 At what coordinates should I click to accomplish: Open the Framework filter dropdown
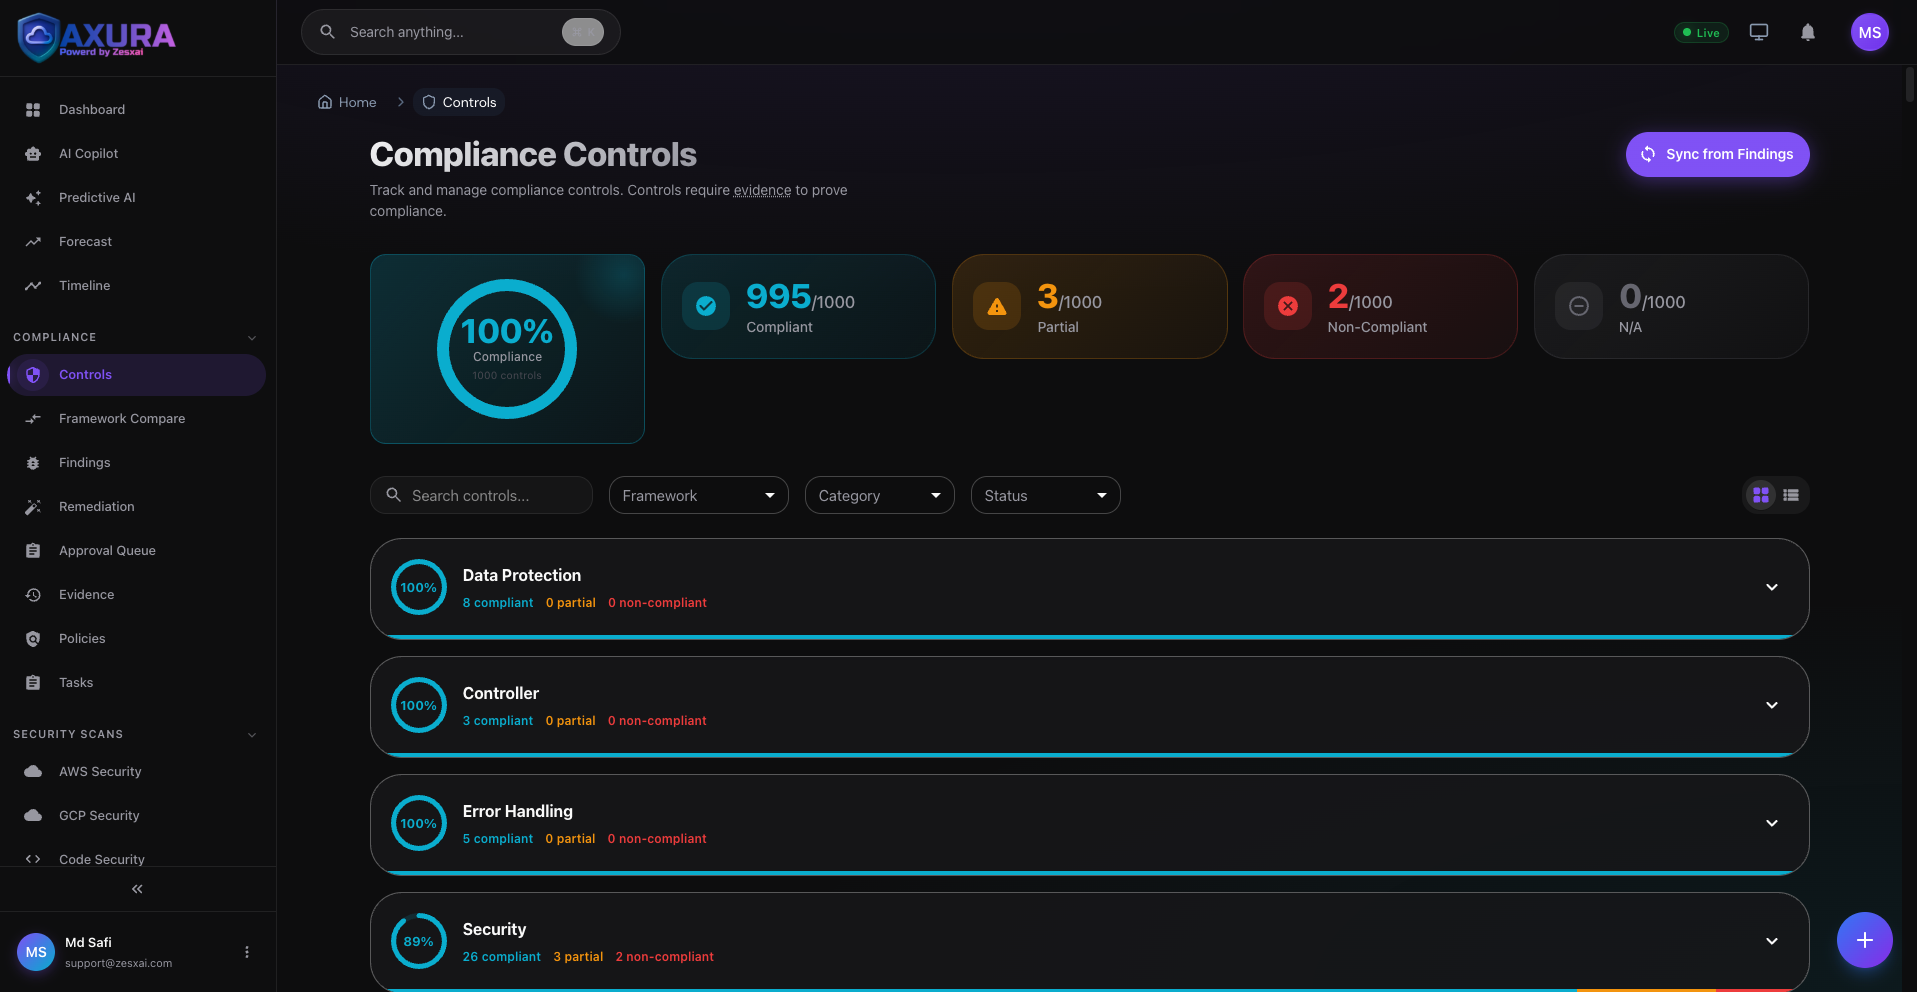pyautogui.click(x=699, y=495)
